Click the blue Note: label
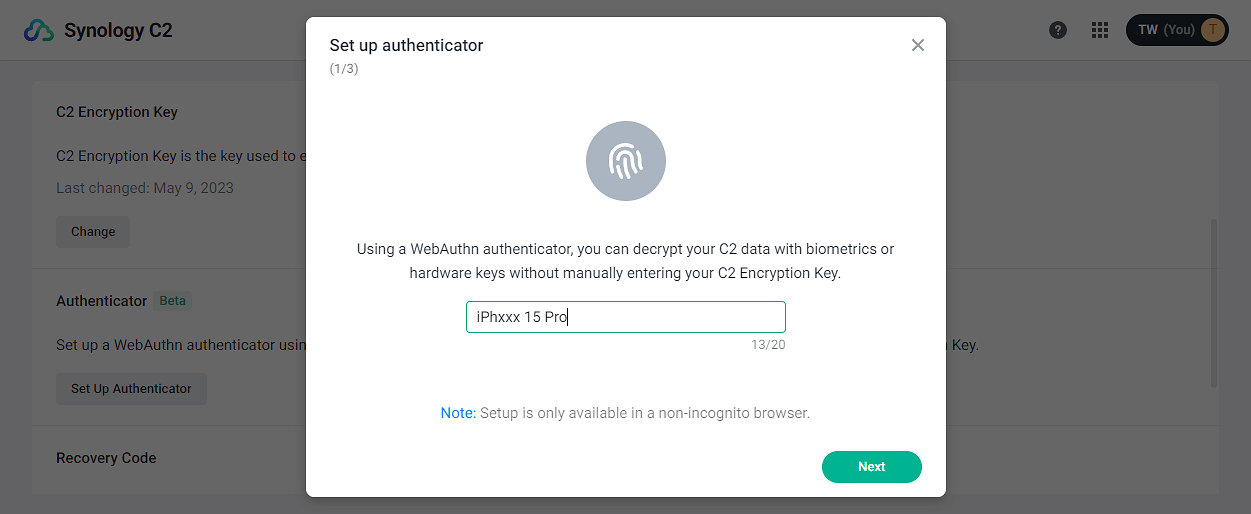 [x=458, y=413]
